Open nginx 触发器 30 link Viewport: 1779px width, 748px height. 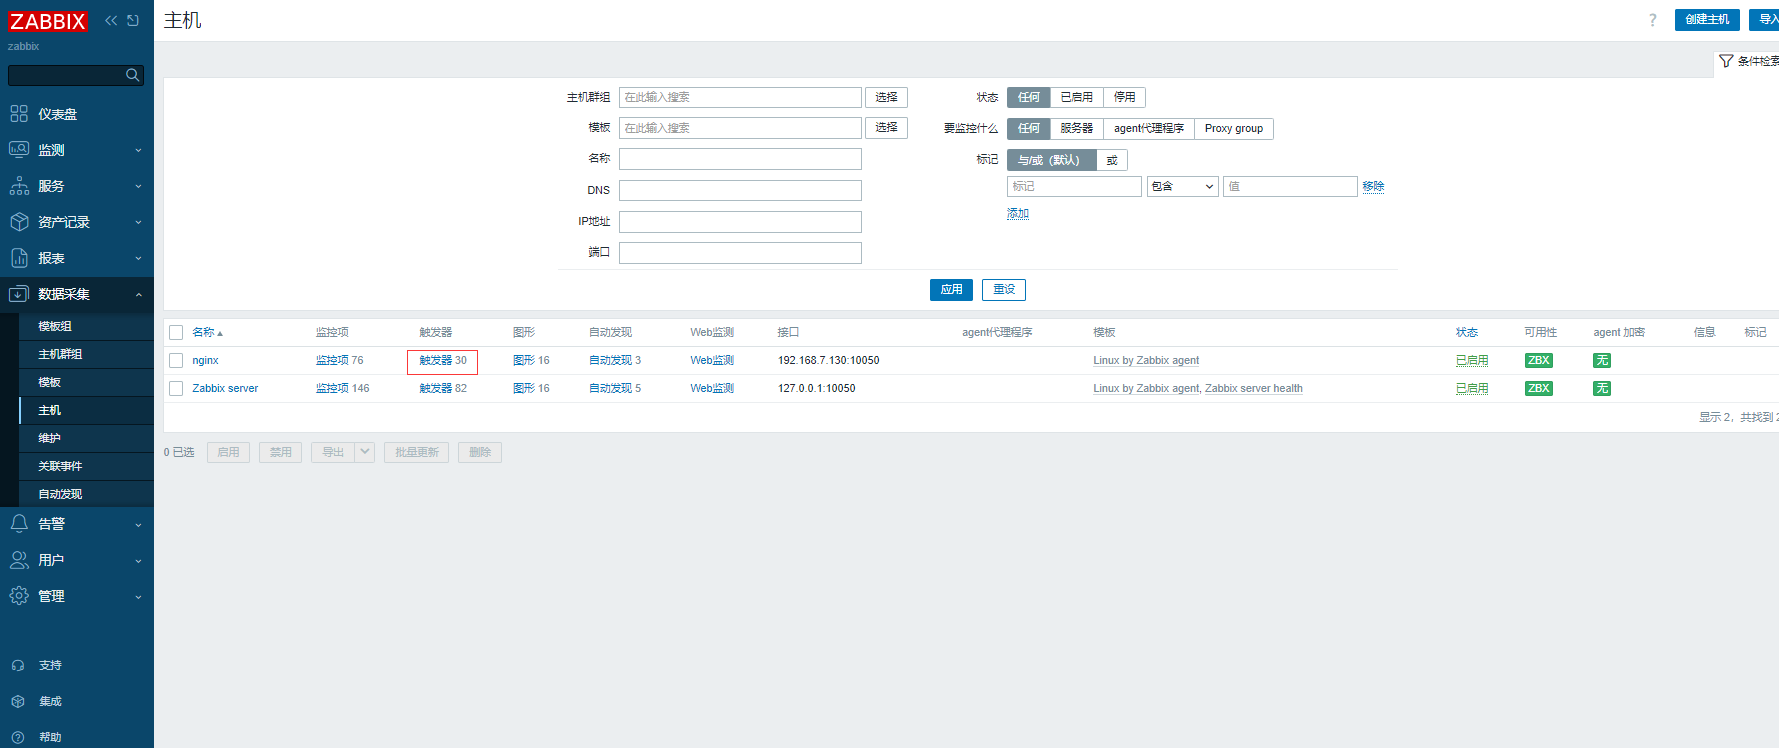click(x=443, y=361)
